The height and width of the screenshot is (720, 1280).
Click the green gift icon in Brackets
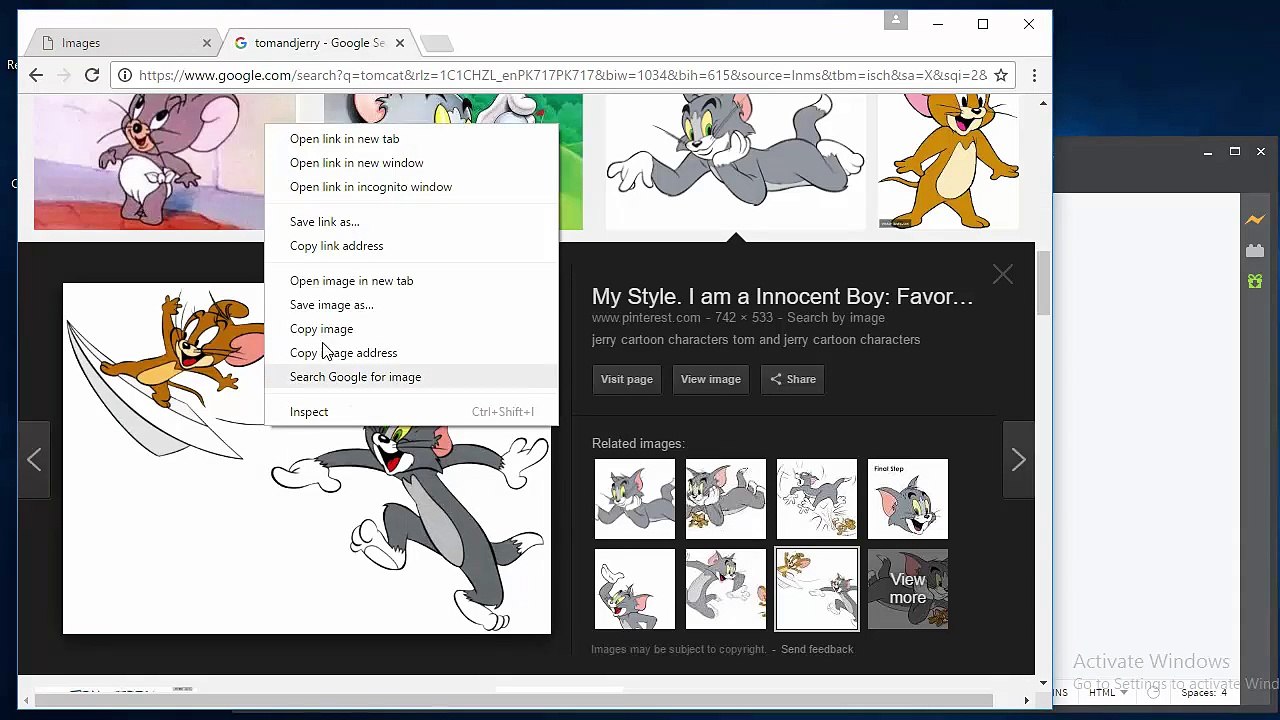1255,282
